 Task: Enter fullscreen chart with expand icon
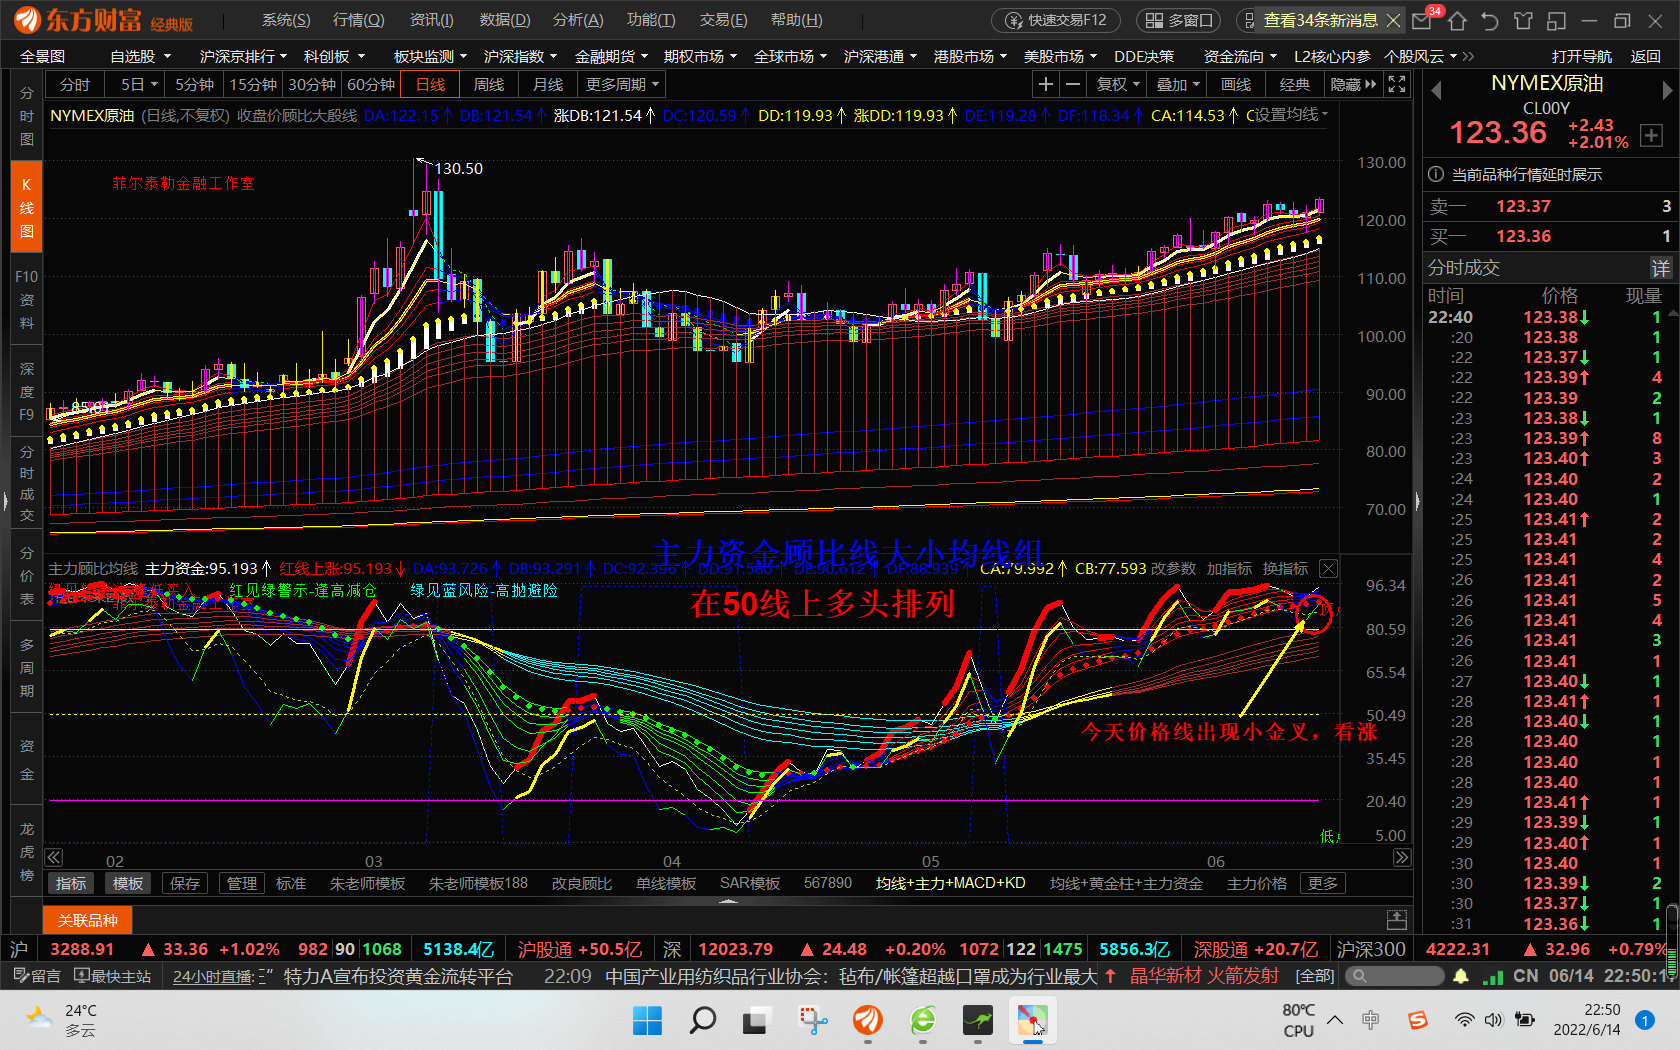[x=1397, y=85]
